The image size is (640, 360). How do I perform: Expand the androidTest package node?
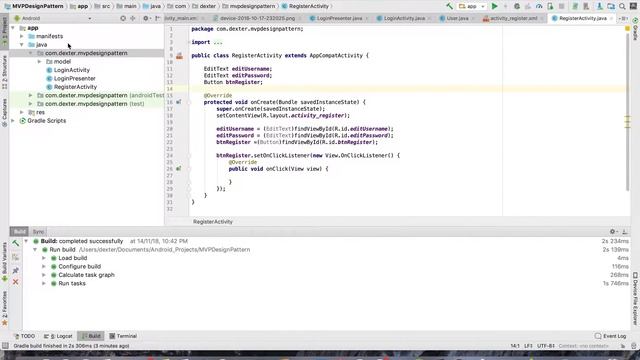(31, 95)
